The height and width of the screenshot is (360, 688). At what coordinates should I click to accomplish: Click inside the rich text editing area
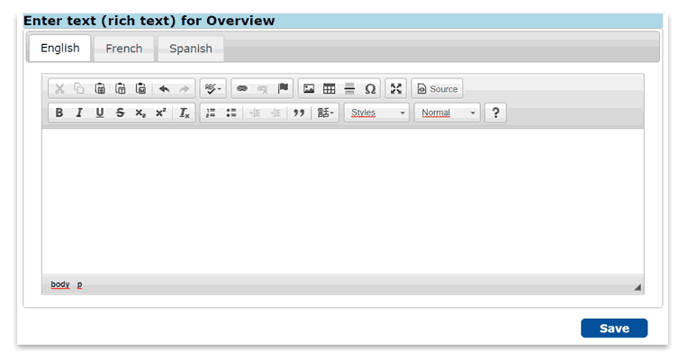(343, 202)
